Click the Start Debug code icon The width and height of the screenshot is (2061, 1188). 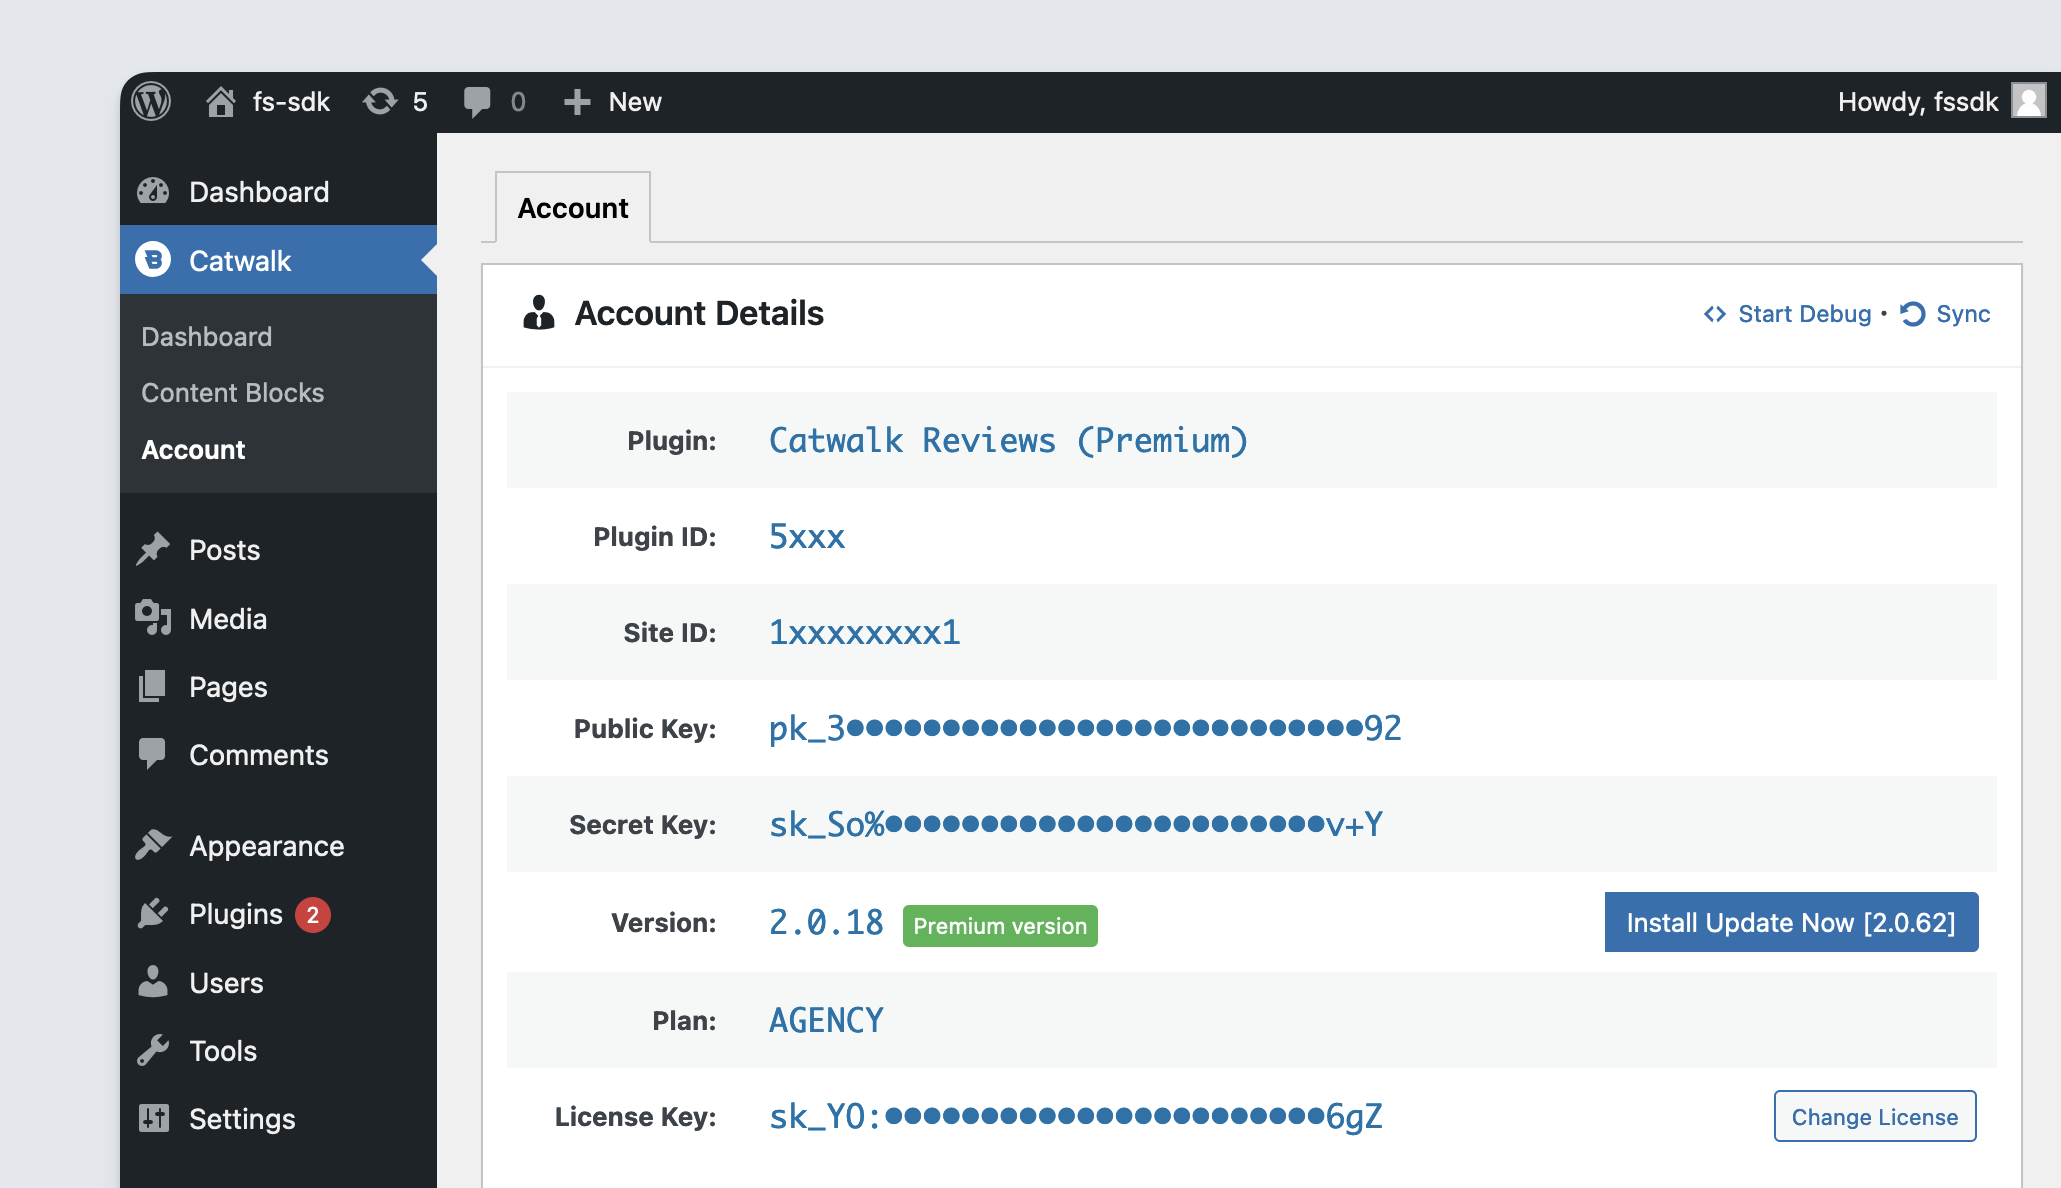coord(1714,314)
